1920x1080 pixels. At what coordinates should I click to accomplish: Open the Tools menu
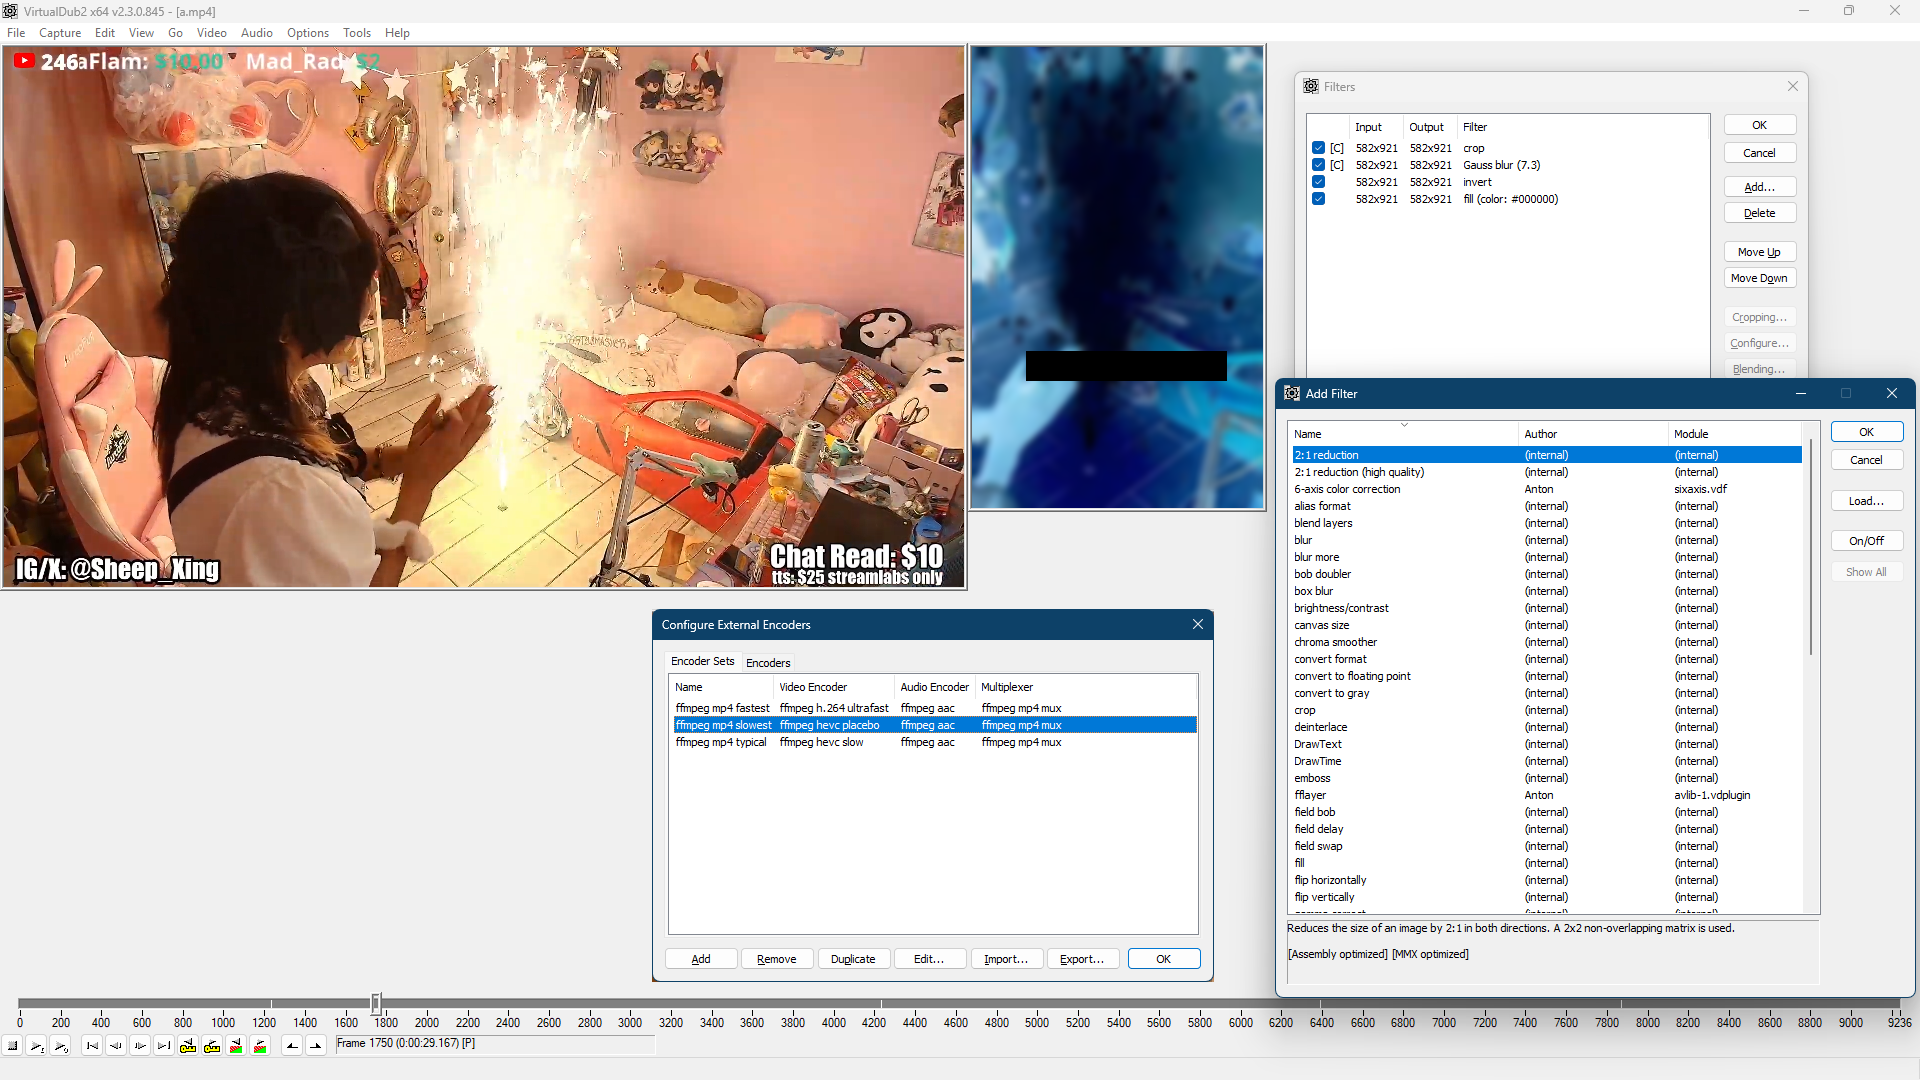click(356, 33)
